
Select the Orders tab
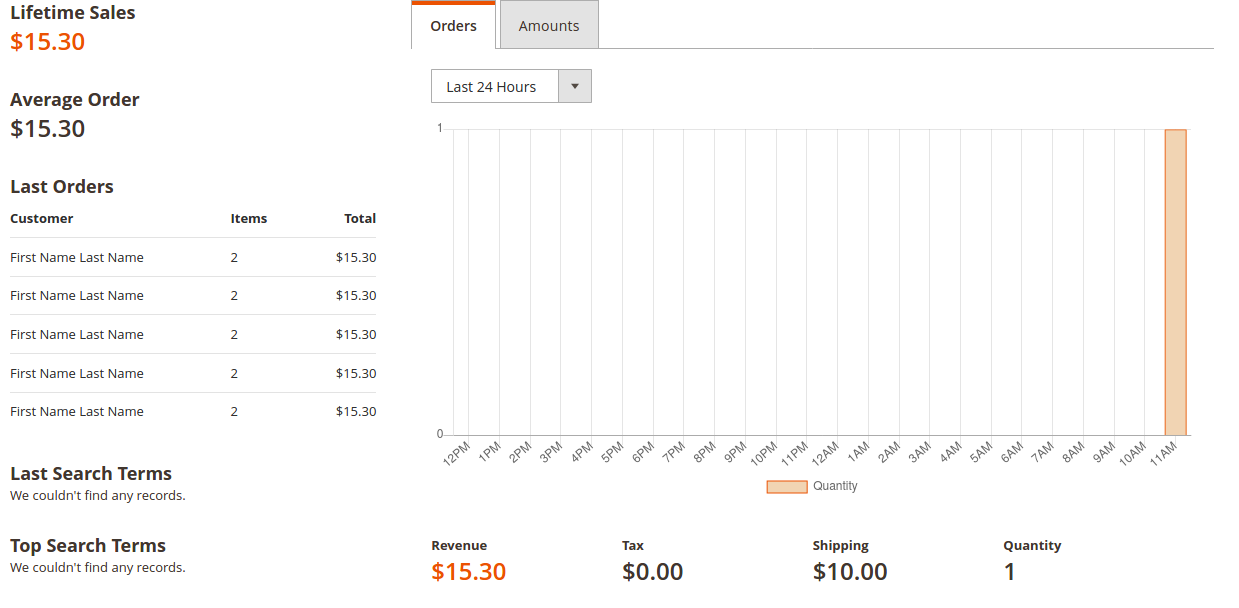(x=453, y=27)
